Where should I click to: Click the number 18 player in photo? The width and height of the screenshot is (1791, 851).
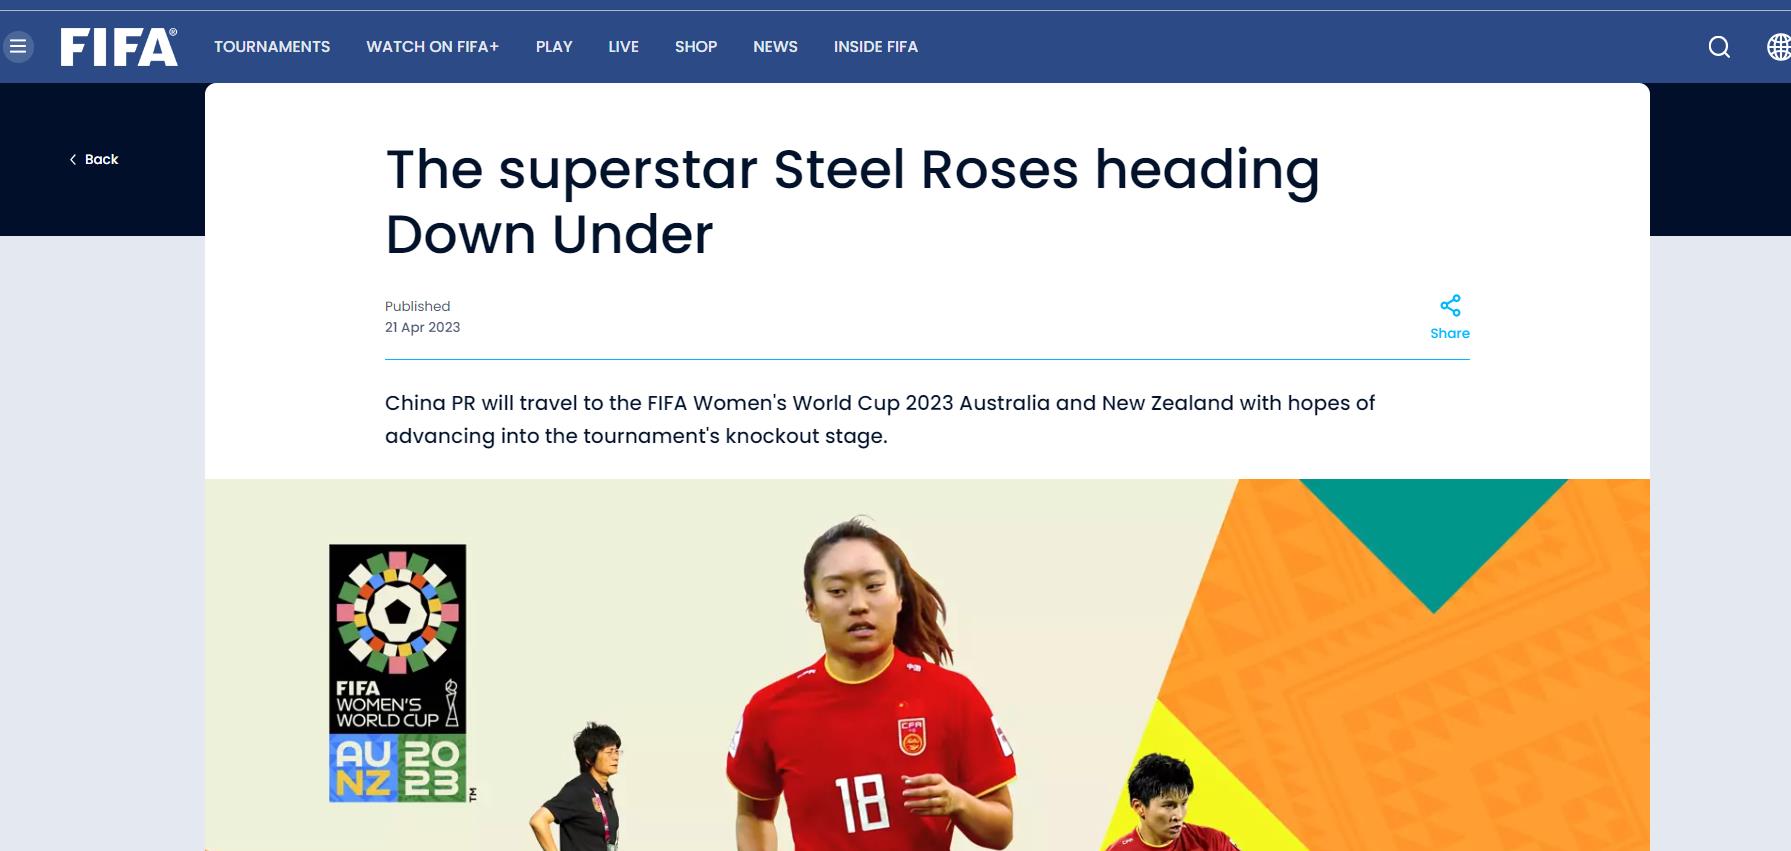click(x=868, y=684)
